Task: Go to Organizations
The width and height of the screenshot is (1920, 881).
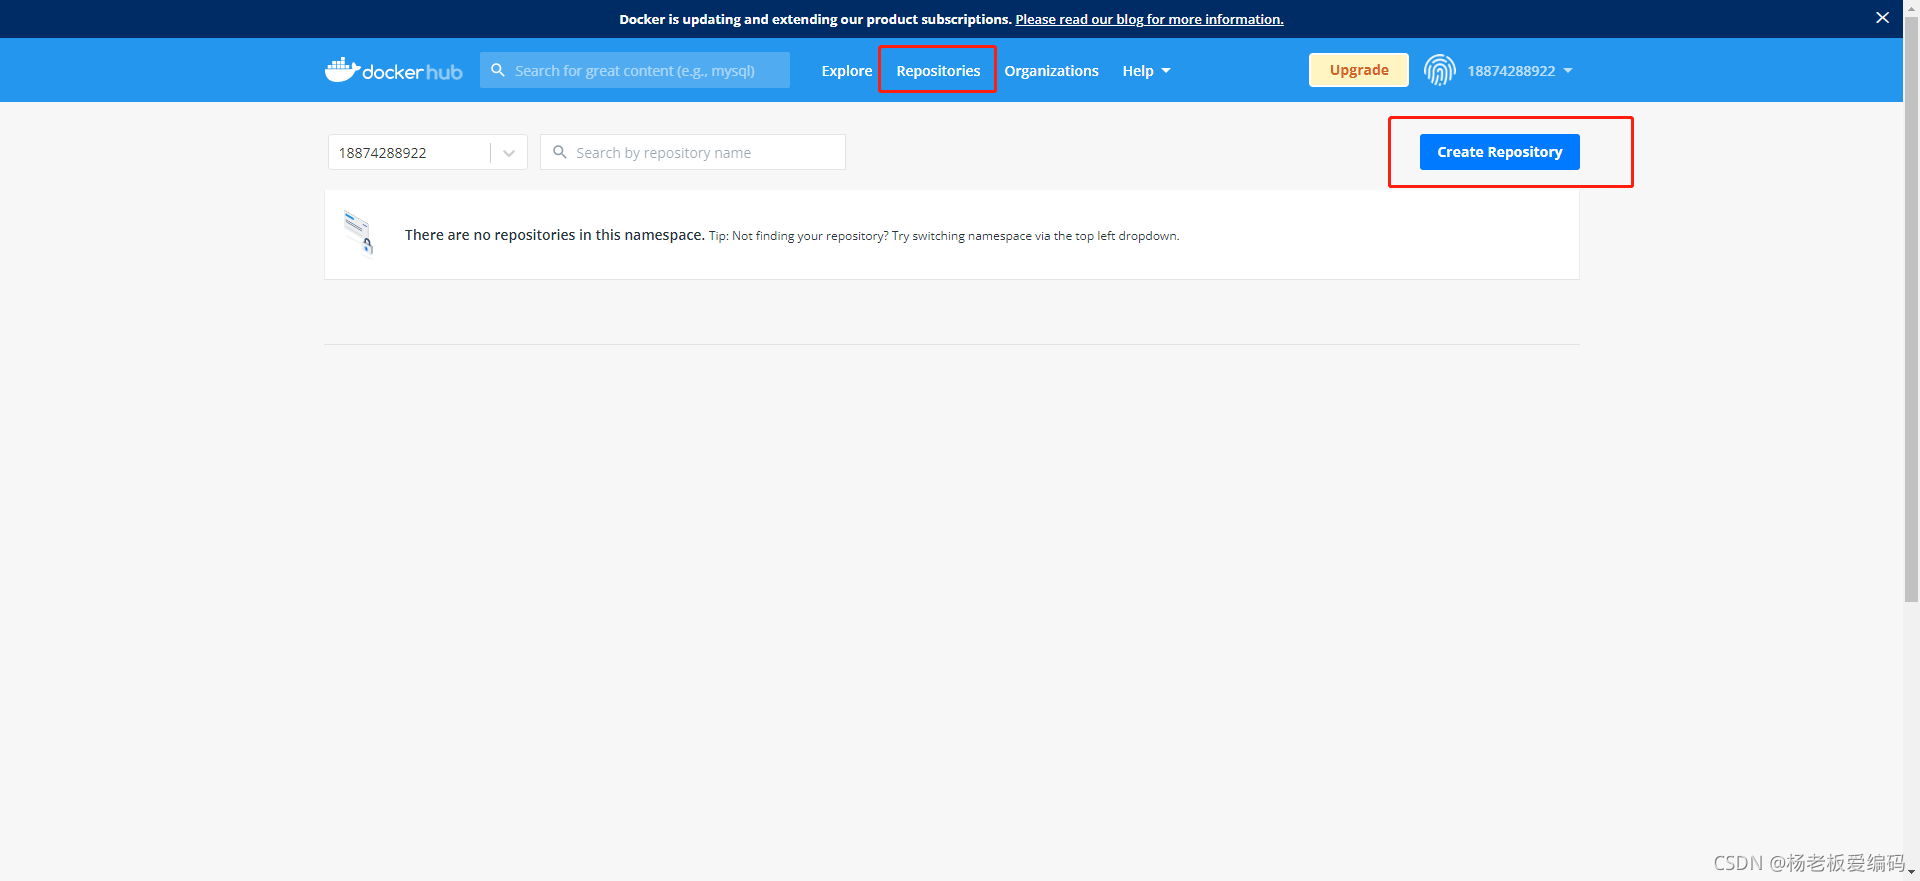Action: coord(1051,71)
